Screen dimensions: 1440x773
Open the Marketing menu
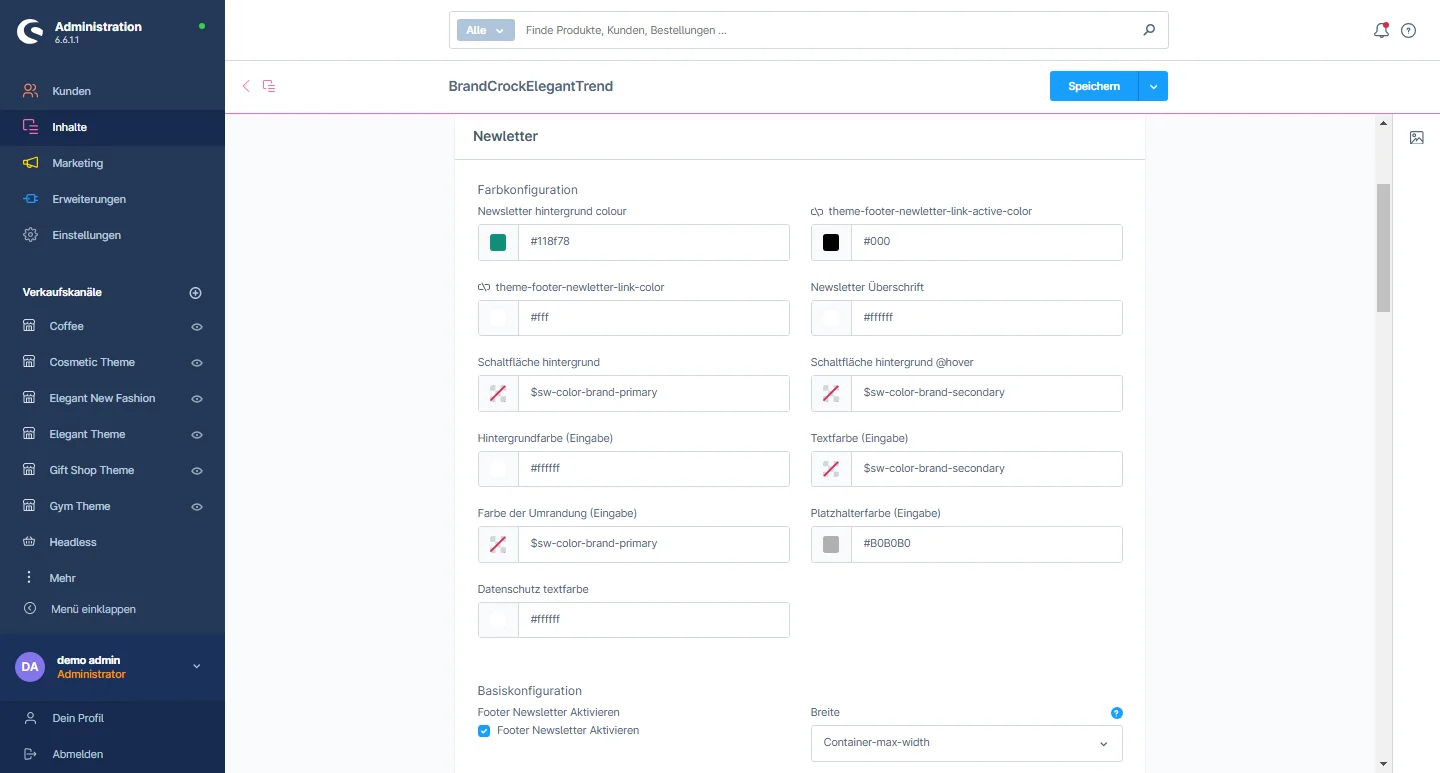point(77,163)
